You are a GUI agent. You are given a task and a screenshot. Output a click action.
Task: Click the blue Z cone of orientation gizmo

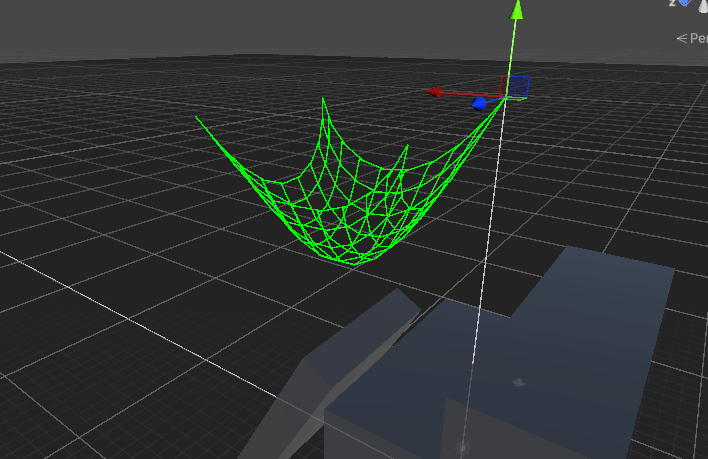point(685,3)
